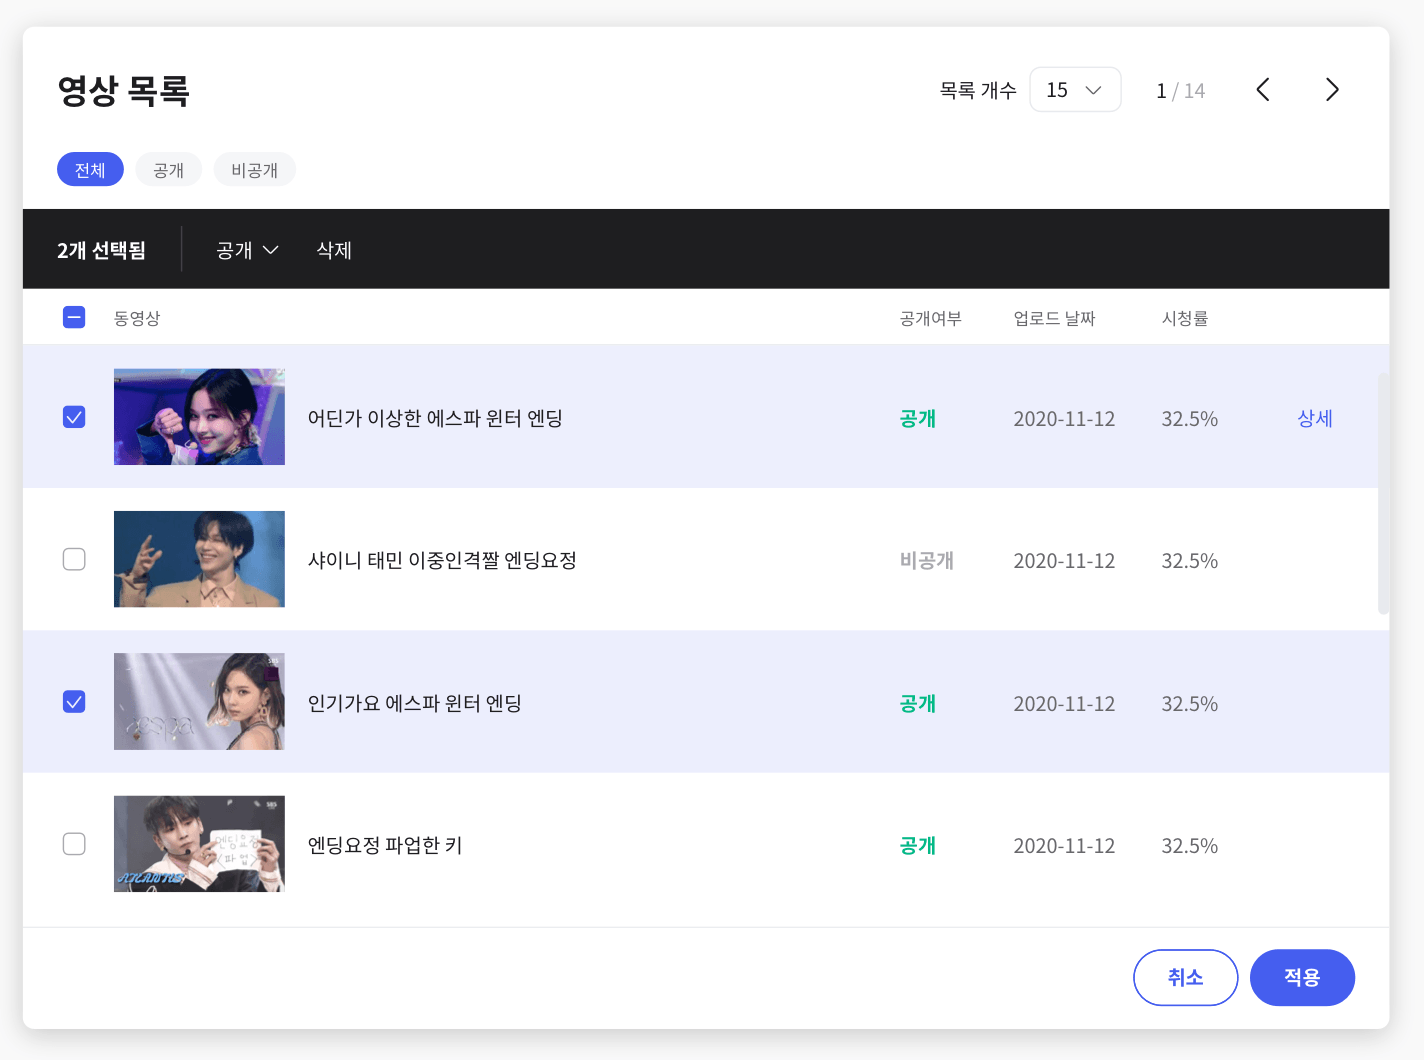Switch to the 비공개 filter tab
The width and height of the screenshot is (1424, 1060).
(x=254, y=170)
